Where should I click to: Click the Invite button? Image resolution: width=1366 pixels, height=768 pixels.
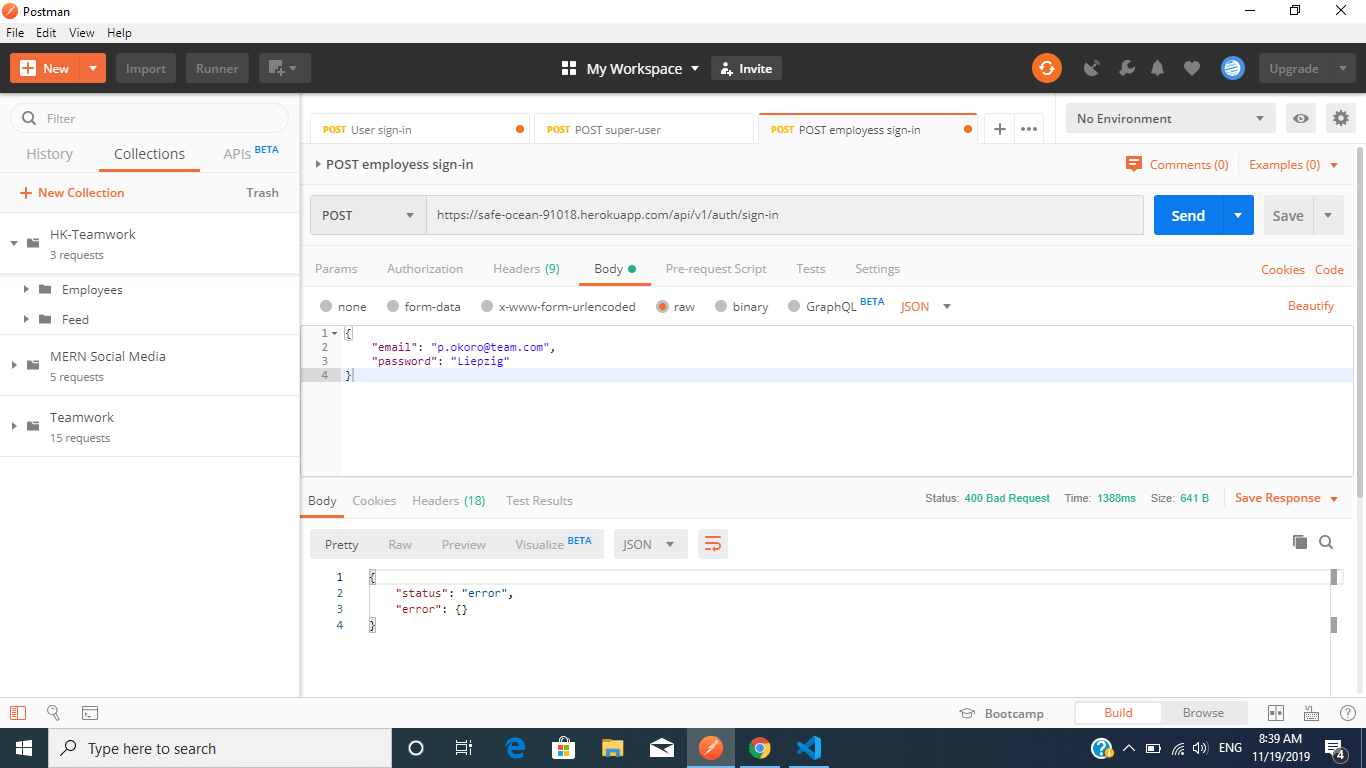746,68
